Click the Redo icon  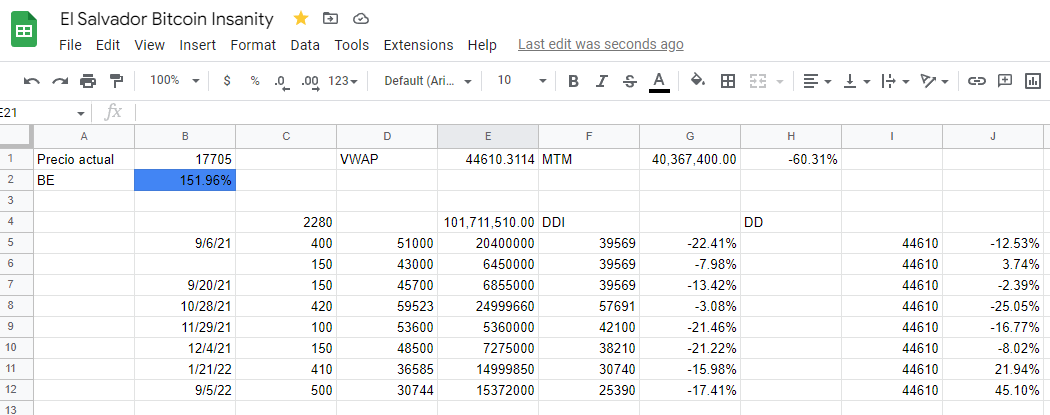60,81
